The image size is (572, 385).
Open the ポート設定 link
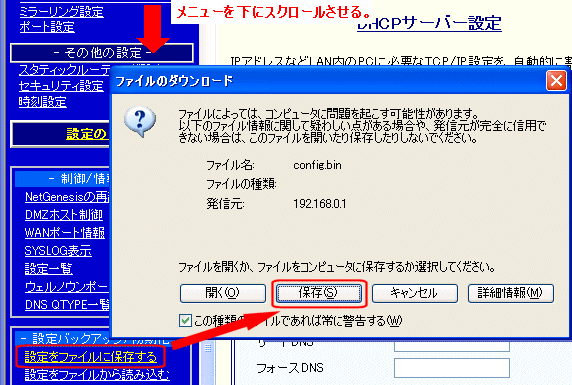coord(47,27)
